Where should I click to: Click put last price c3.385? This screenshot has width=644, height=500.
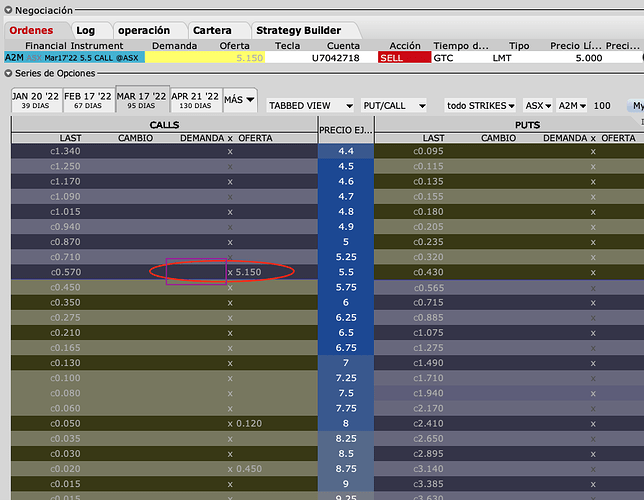coord(428,484)
